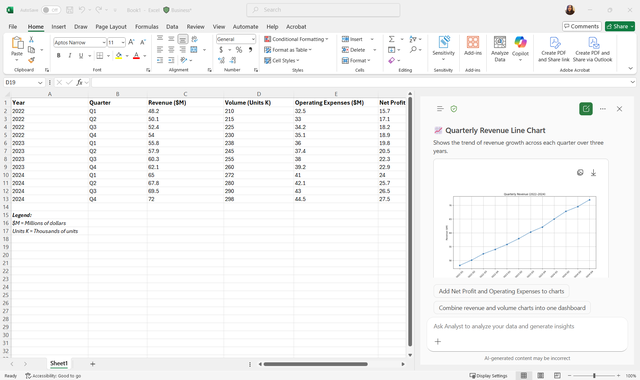Download the revenue chart image
This screenshot has height=380, width=640.
593,173
